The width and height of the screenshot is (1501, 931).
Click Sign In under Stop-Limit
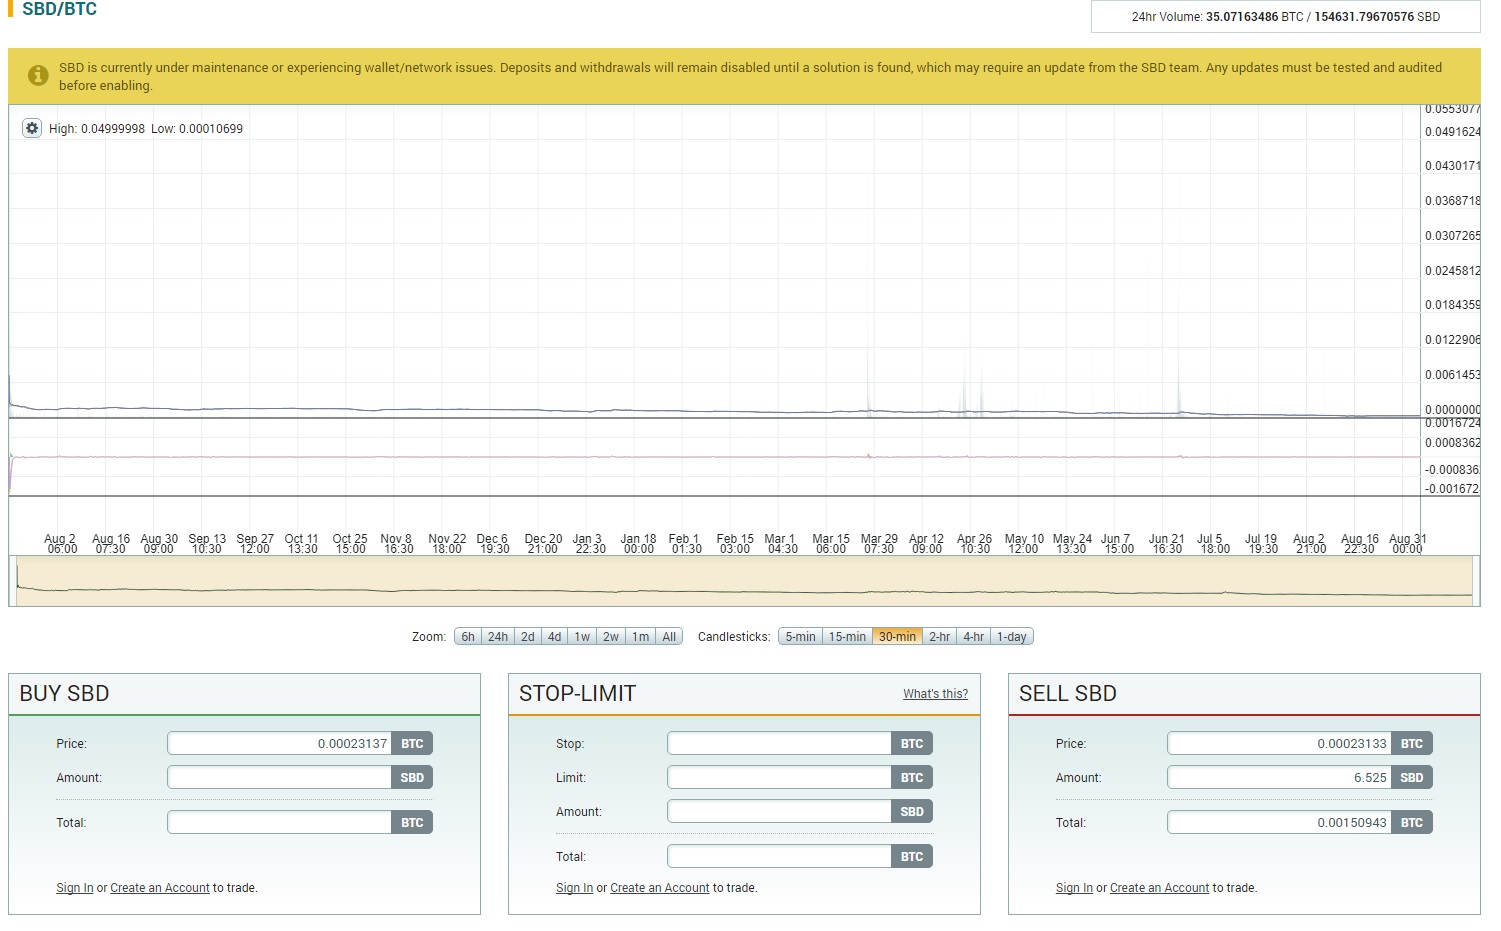574,888
